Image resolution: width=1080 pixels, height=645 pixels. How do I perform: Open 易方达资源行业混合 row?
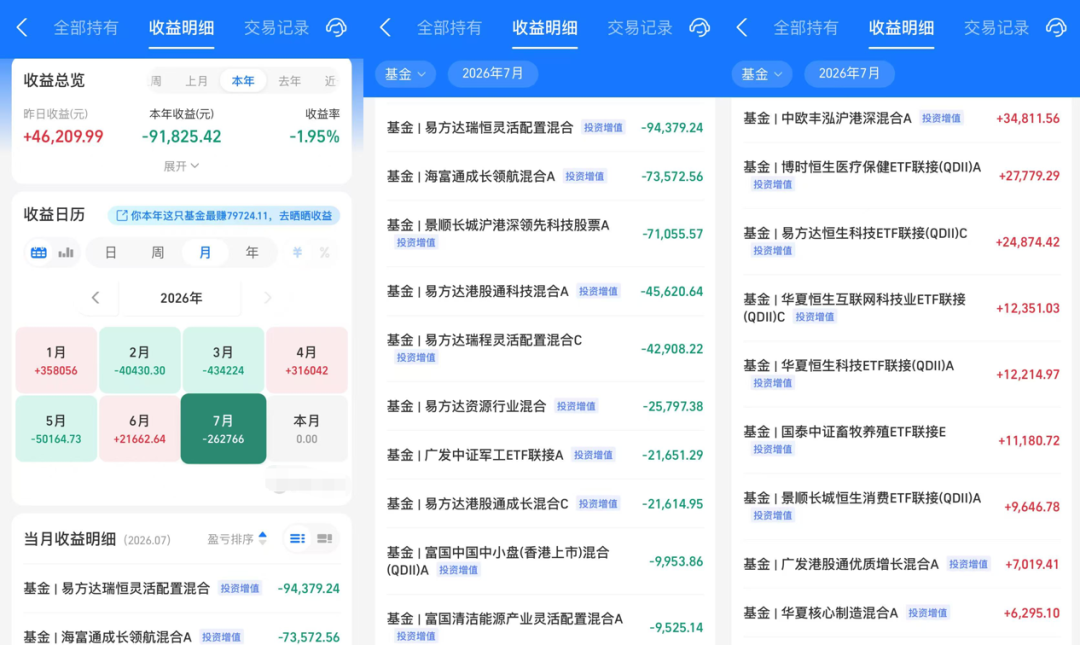pos(544,407)
